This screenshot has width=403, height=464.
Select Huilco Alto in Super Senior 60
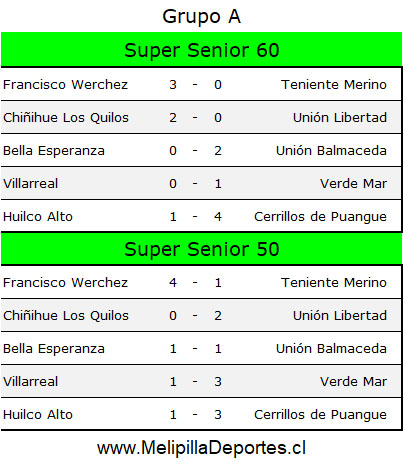tap(38, 217)
